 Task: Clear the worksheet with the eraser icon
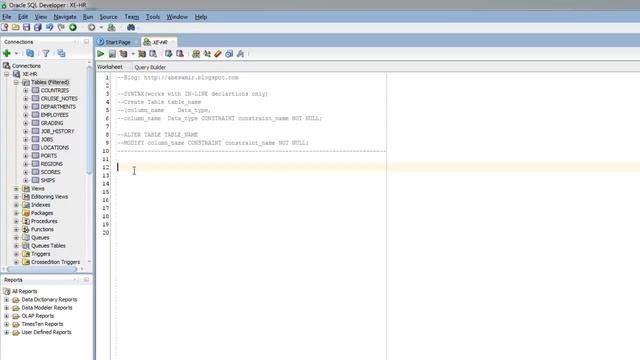tap(218, 53)
